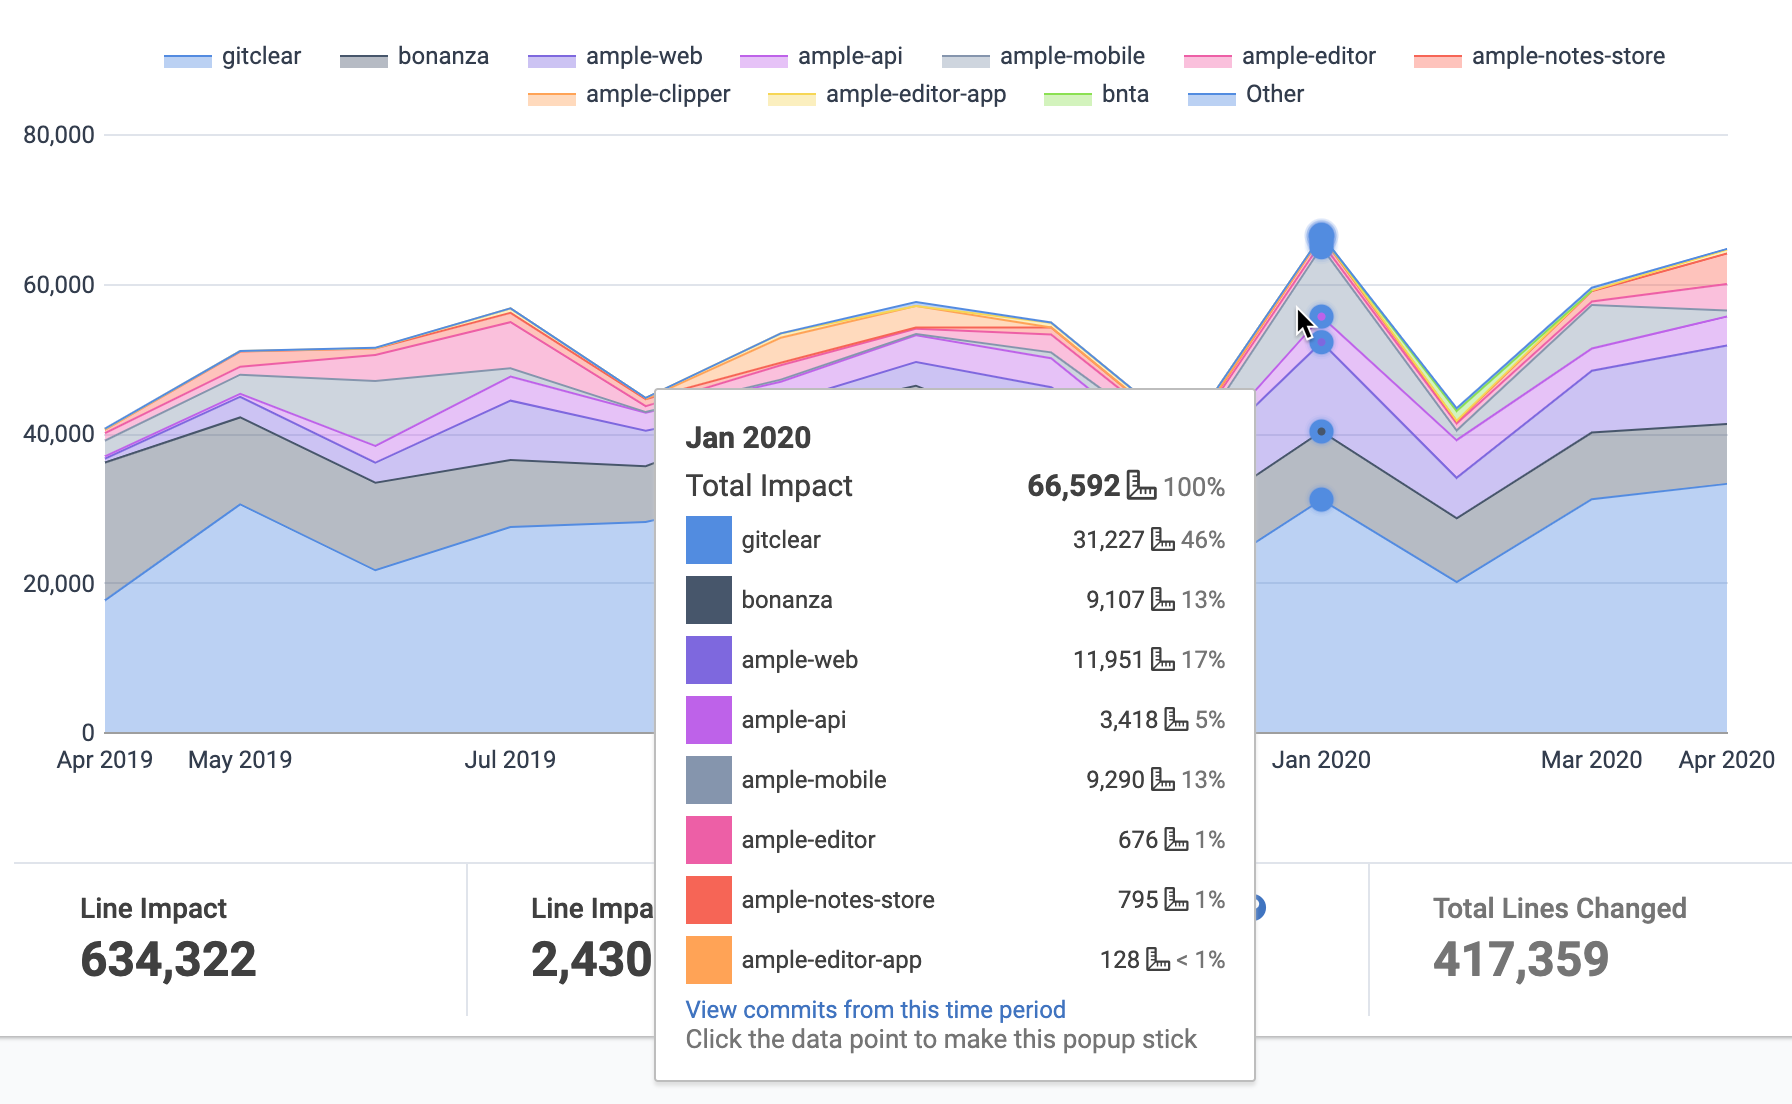Viewport: 1792px width, 1104px height.
Task: Click the ample-editor-app orange swatch in tooltip
Action: click(709, 960)
